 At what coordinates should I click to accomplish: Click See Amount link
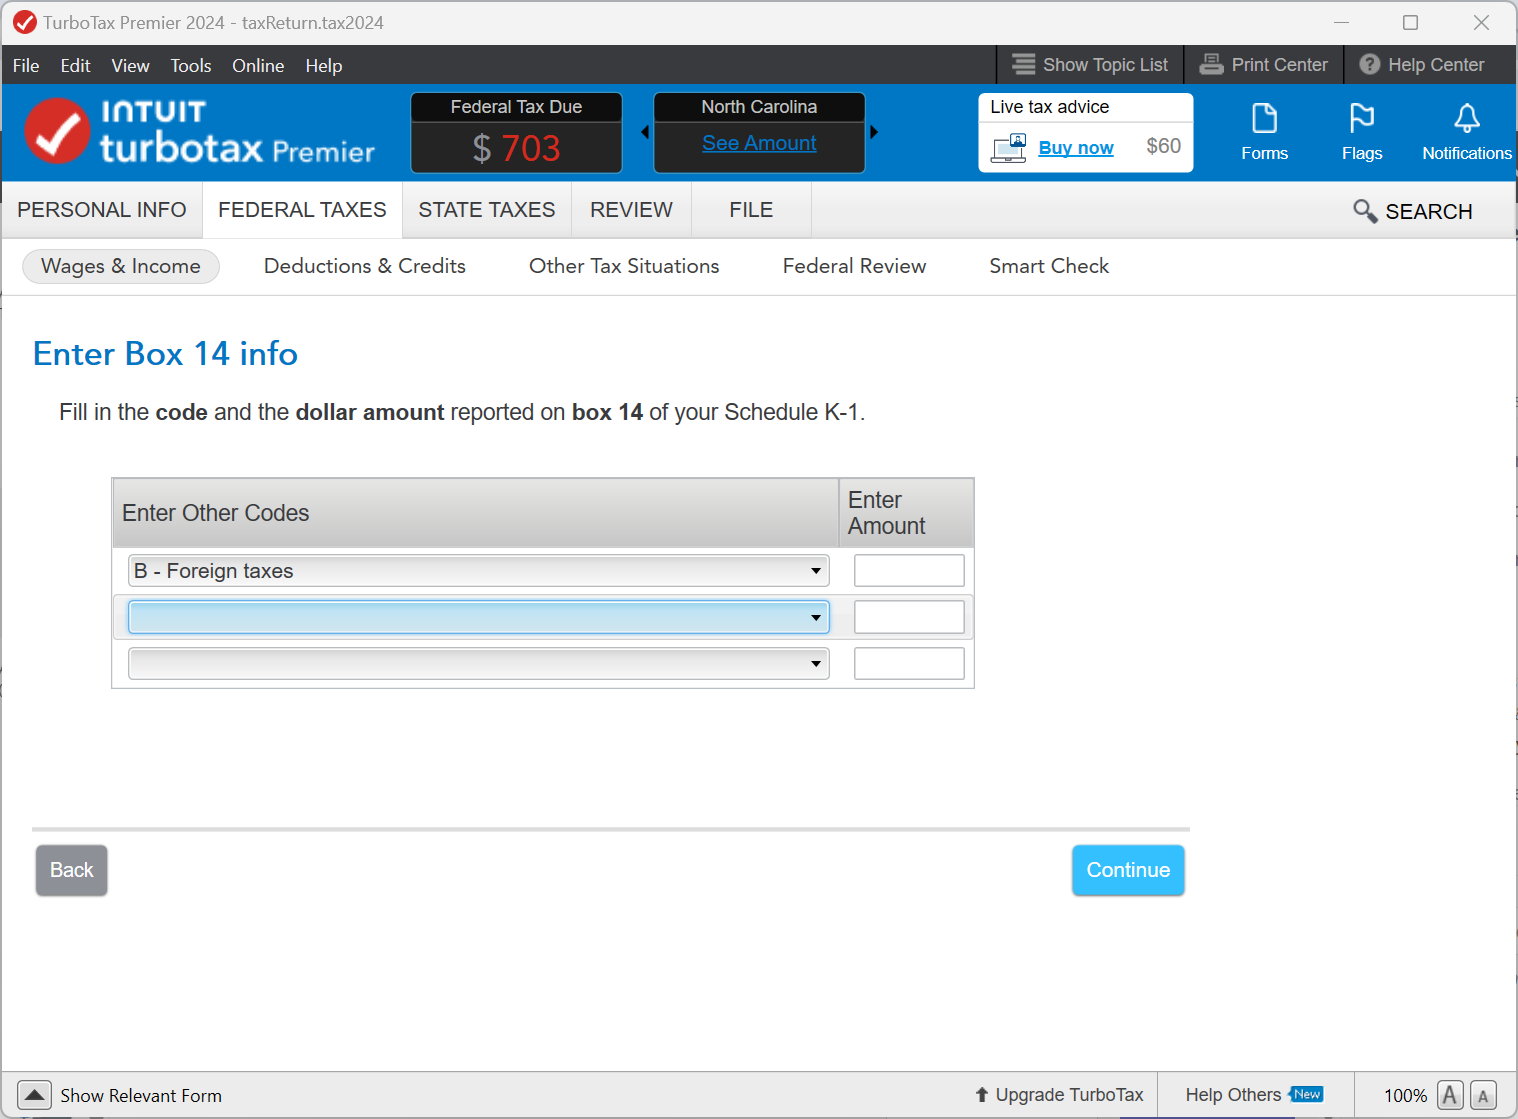[x=759, y=143]
